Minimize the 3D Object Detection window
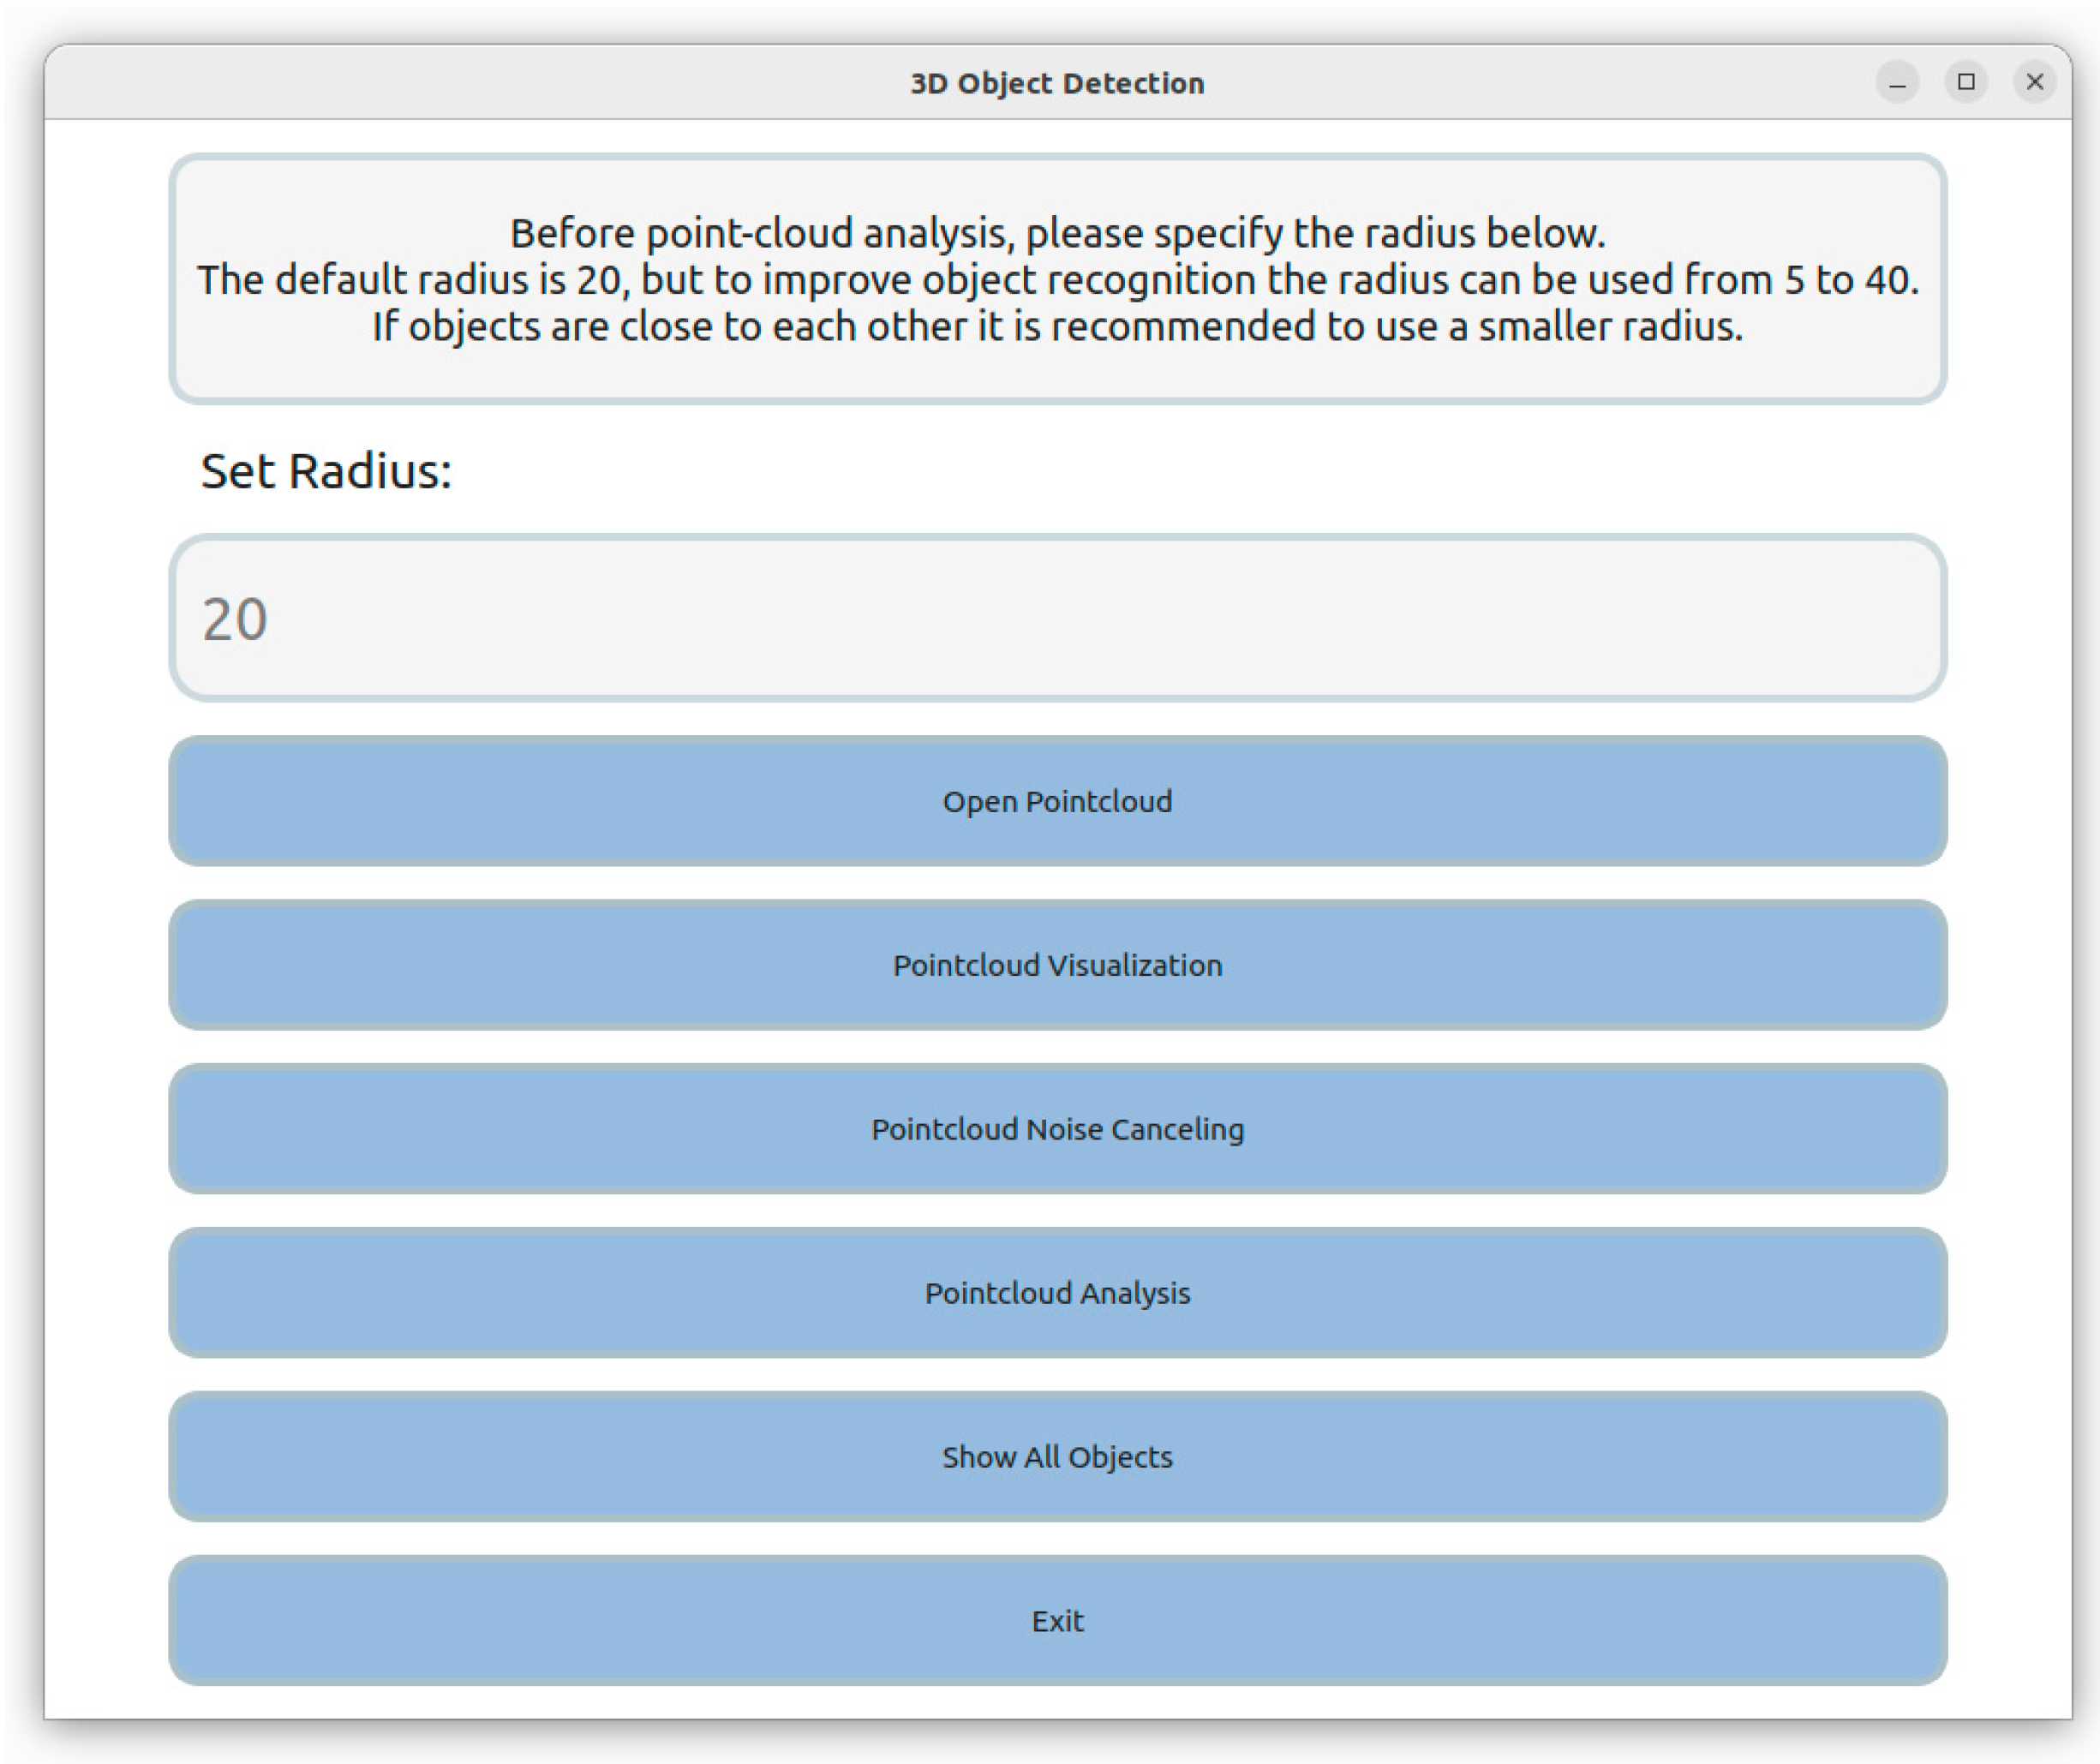 (x=1897, y=82)
